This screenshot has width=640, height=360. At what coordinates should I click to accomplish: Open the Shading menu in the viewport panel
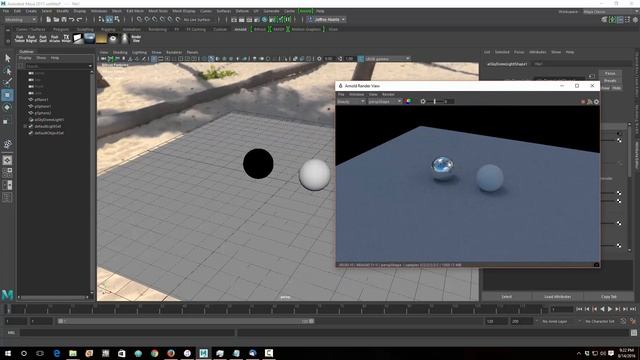120,52
